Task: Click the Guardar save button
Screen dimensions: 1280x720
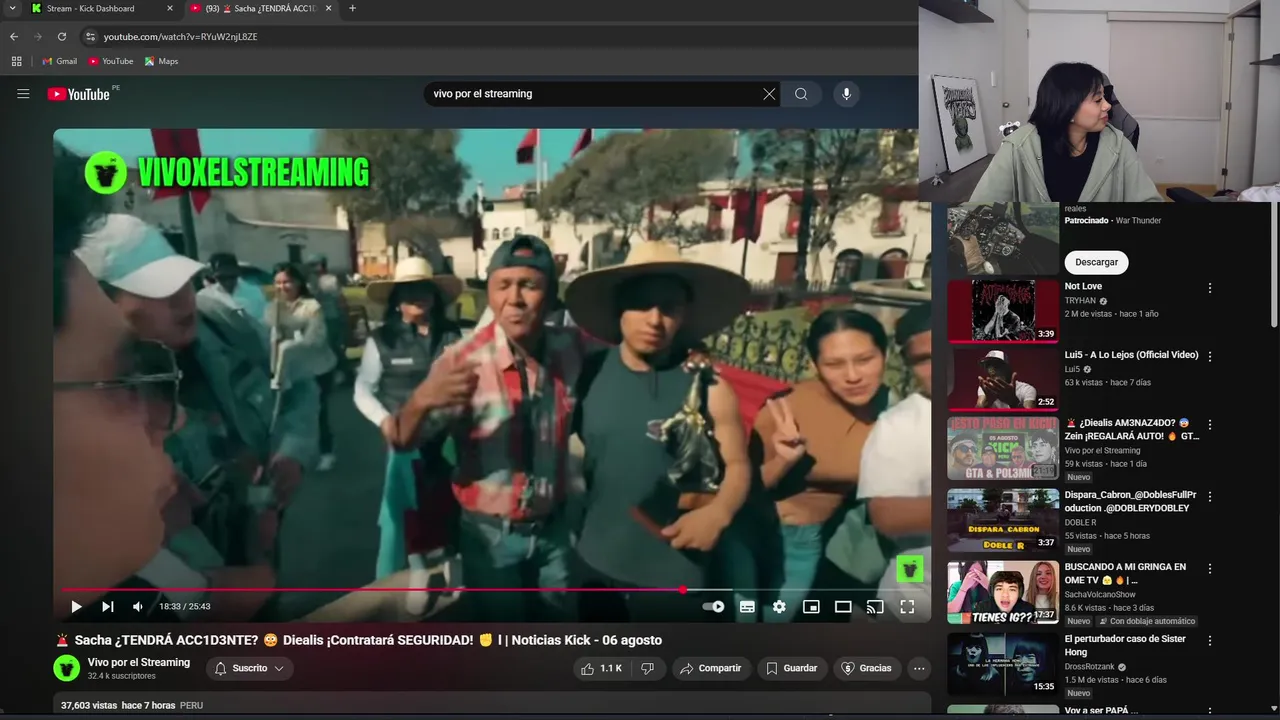Action: pyautogui.click(x=791, y=668)
